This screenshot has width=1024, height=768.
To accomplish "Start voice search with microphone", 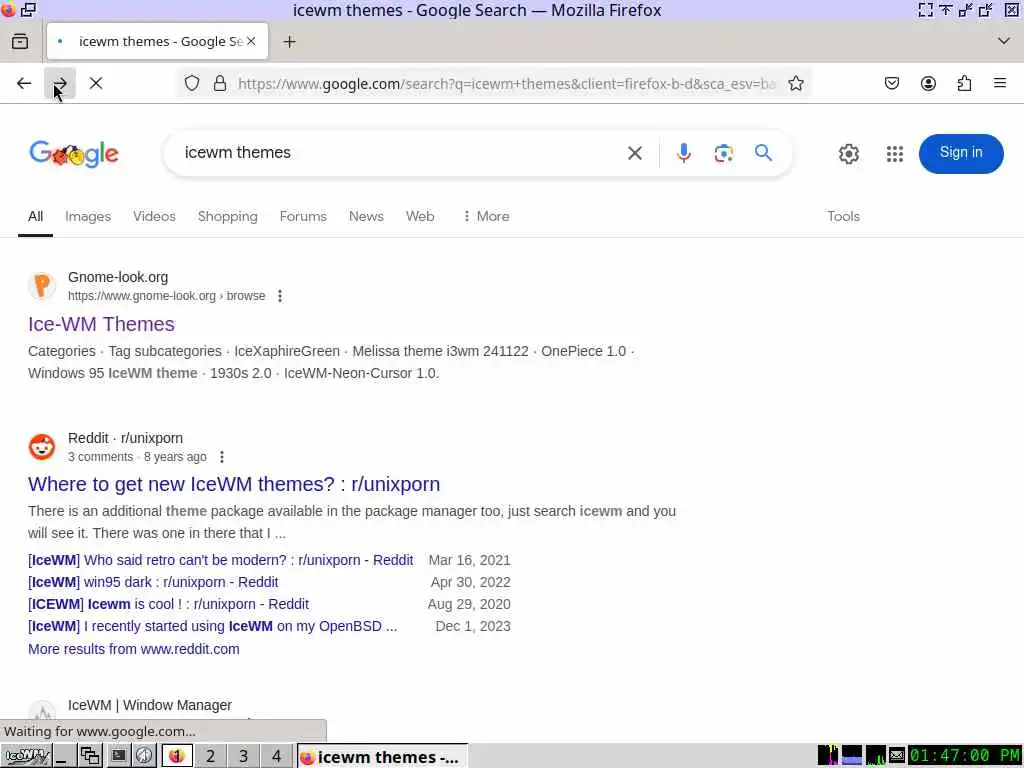I will click(684, 153).
